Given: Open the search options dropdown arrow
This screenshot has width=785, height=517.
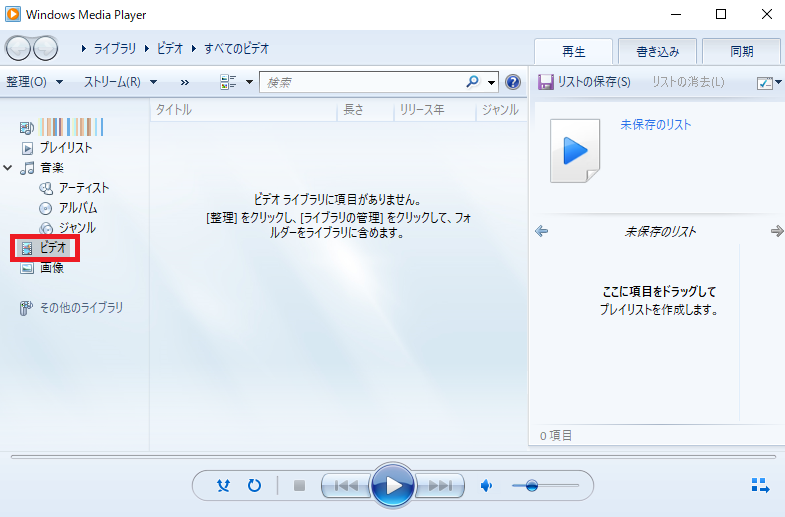Looking at the screenshot, I should coord(492,82).
